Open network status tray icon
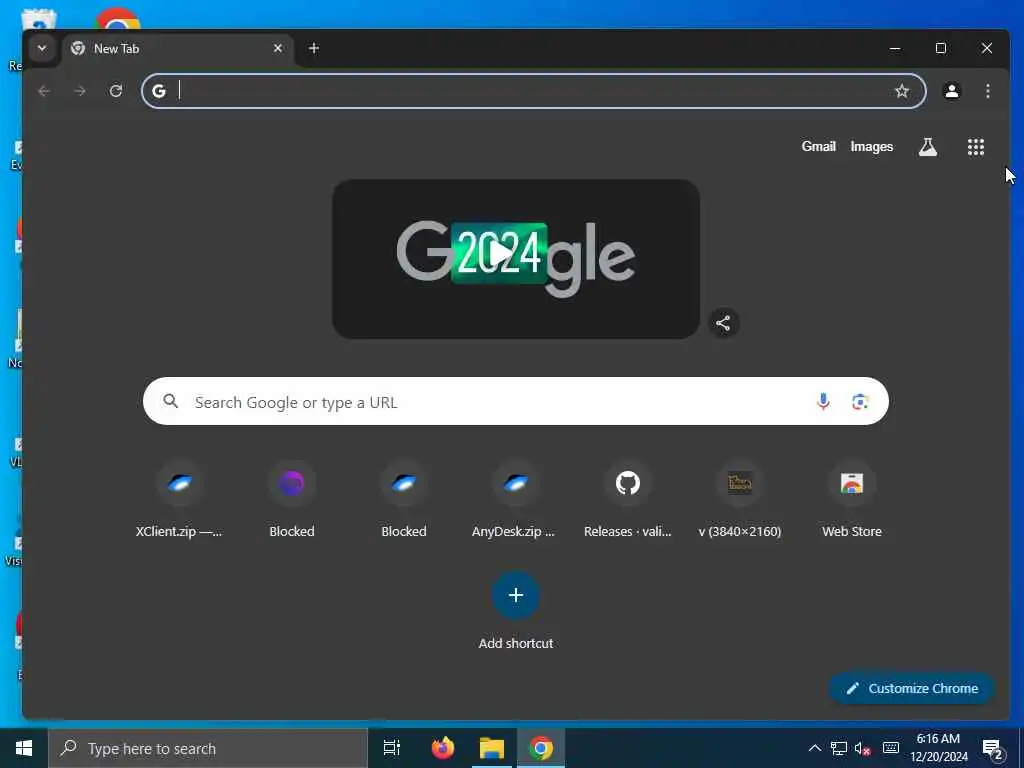The width and height of the screenshot is (1024, 768). point(839,748)
